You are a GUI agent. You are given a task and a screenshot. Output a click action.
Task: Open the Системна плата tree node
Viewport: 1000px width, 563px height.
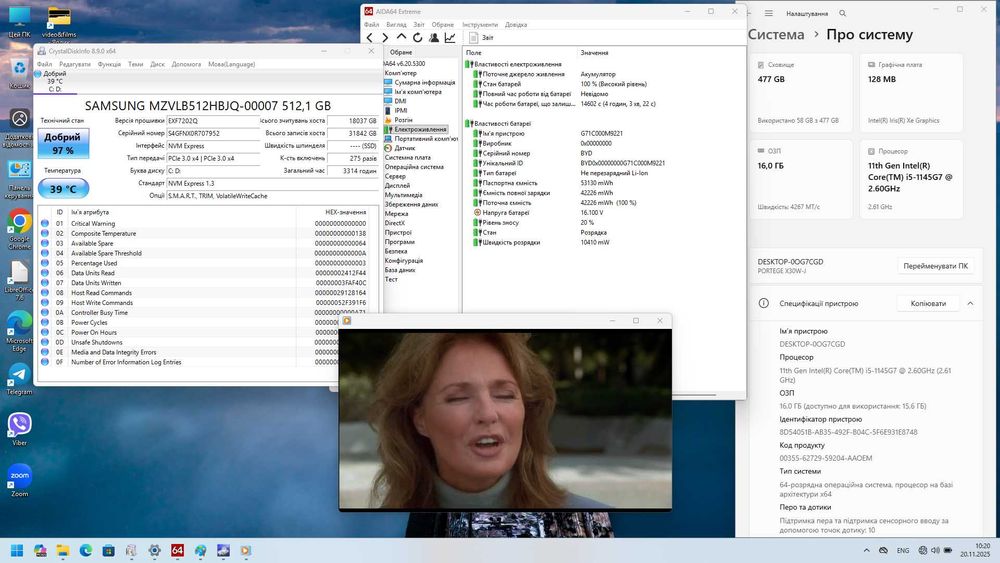[408, 157]
